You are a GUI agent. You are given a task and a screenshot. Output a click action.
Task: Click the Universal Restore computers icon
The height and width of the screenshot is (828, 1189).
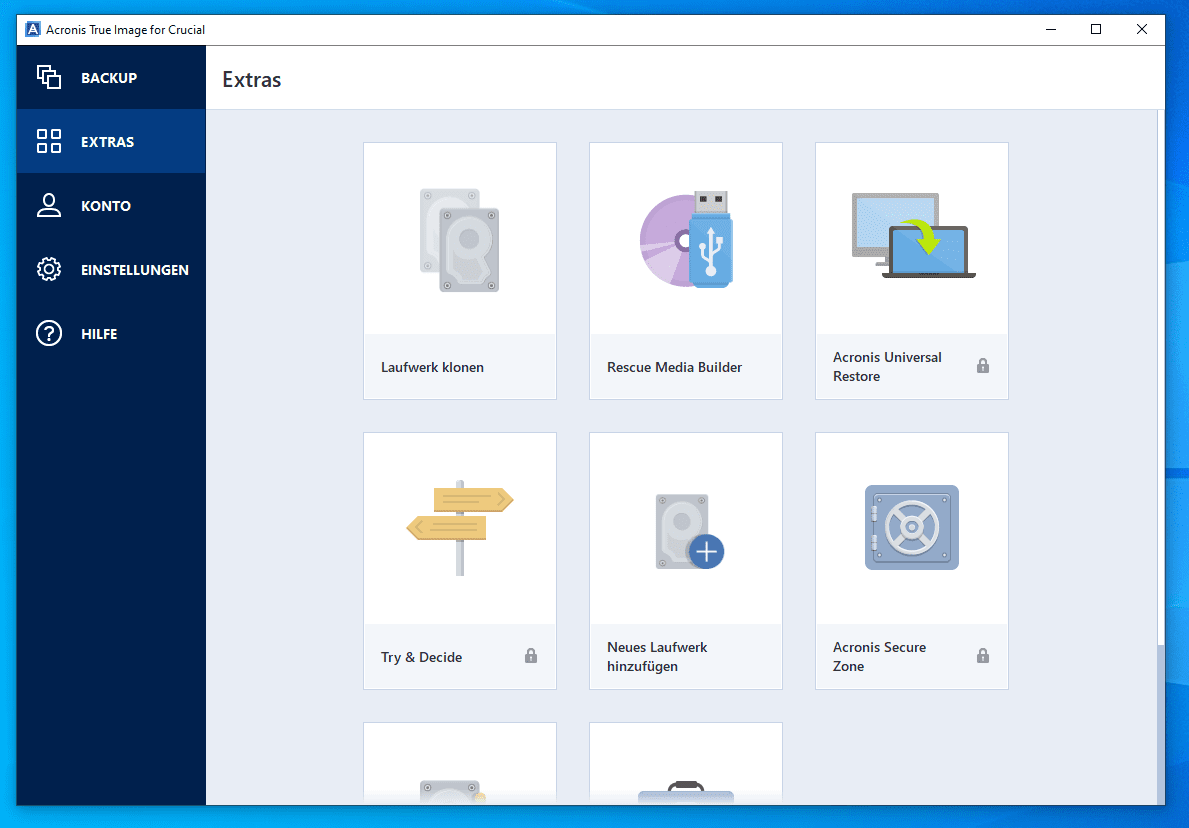point(913,236)
